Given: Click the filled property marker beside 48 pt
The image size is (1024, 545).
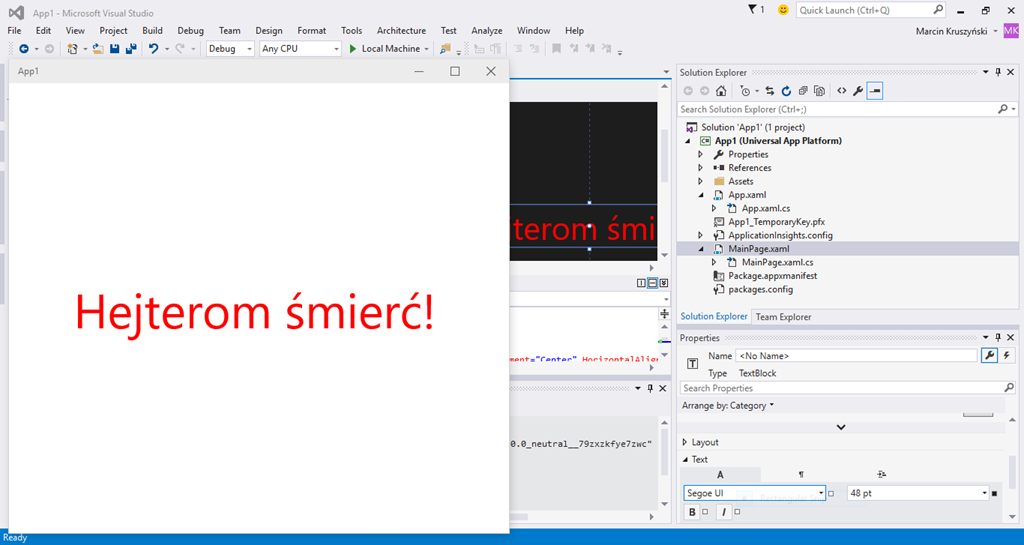Looking at the screenshot, I should [x=995, y=493].
